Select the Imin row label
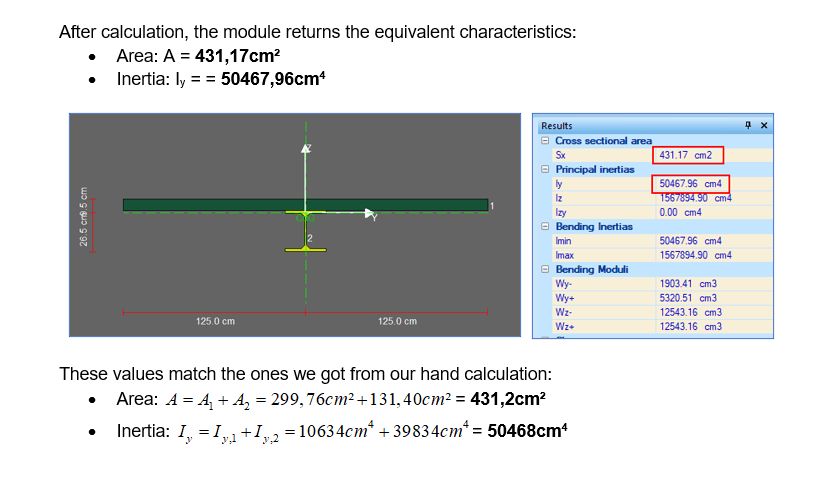Image resolution: width=834 pixels, height=496 pixels. tap(564, 241)
